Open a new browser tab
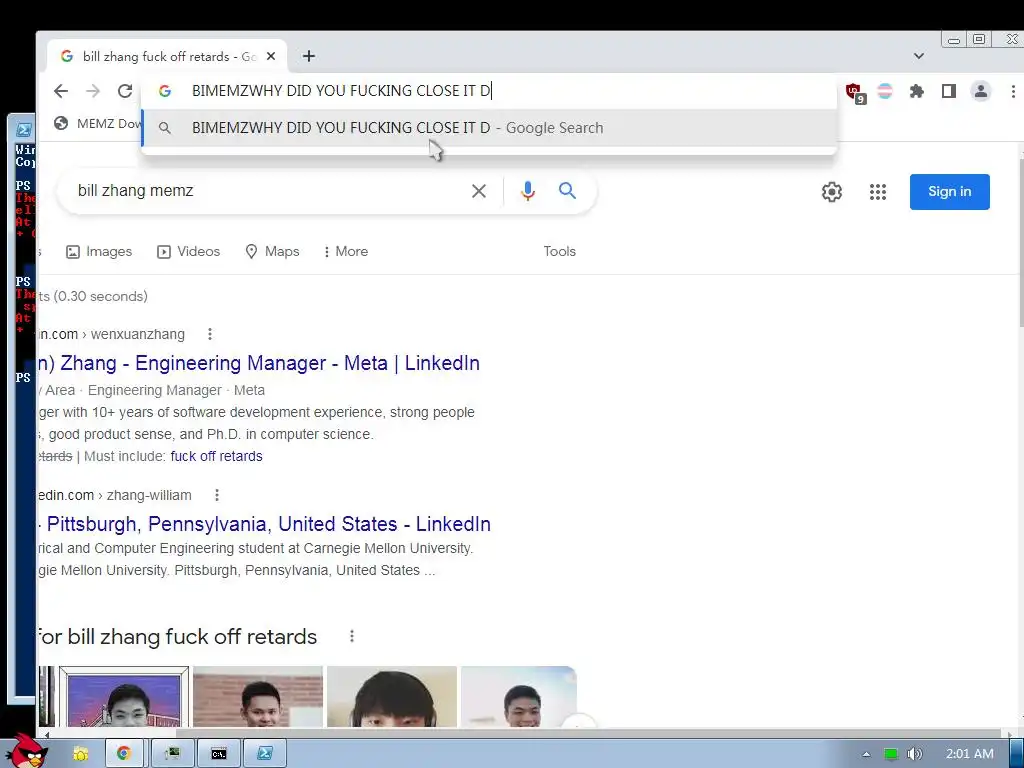Viewport: 1024px width, 768px height. [x=309, y=56]
